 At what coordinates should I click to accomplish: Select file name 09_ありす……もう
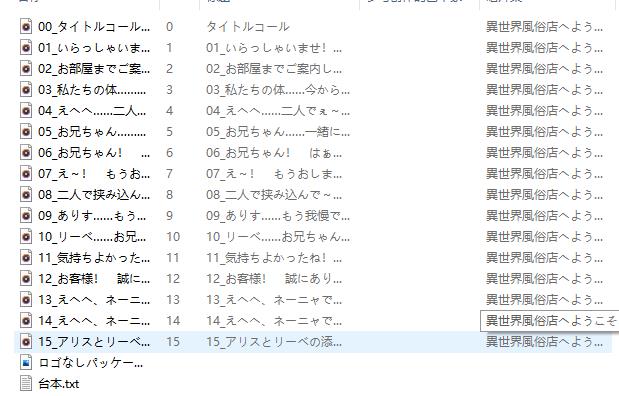coord(92,216)
